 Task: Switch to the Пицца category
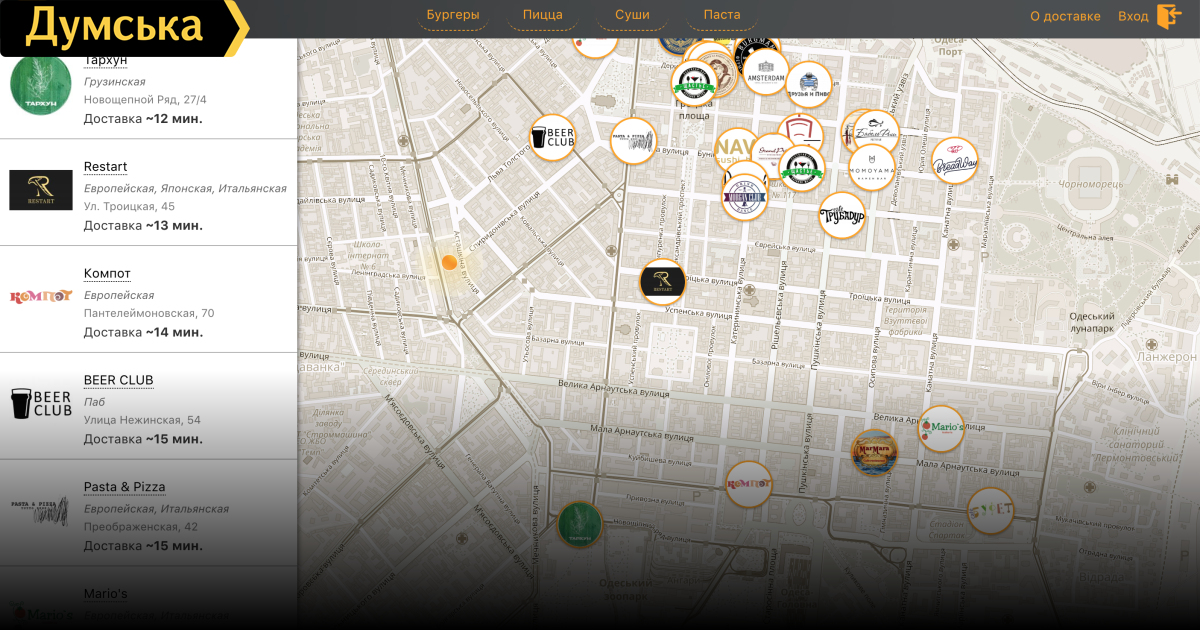542,15
